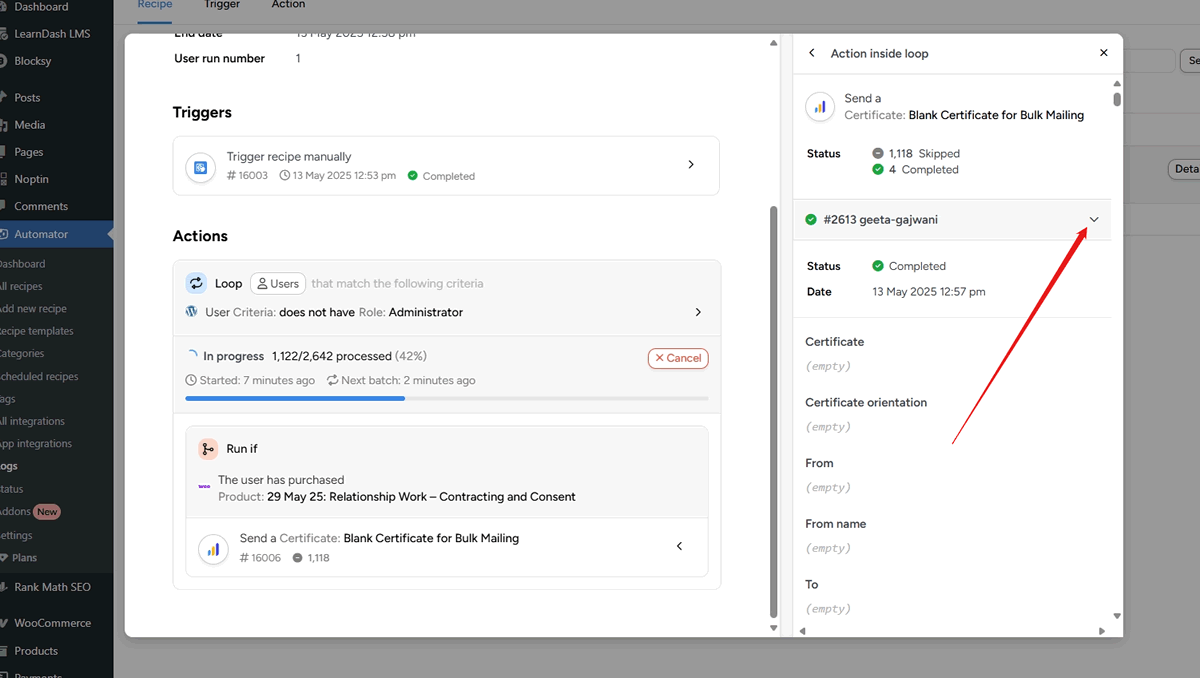Click the Automator robot icon
The image size is (1200, 678).
point(4,234)
